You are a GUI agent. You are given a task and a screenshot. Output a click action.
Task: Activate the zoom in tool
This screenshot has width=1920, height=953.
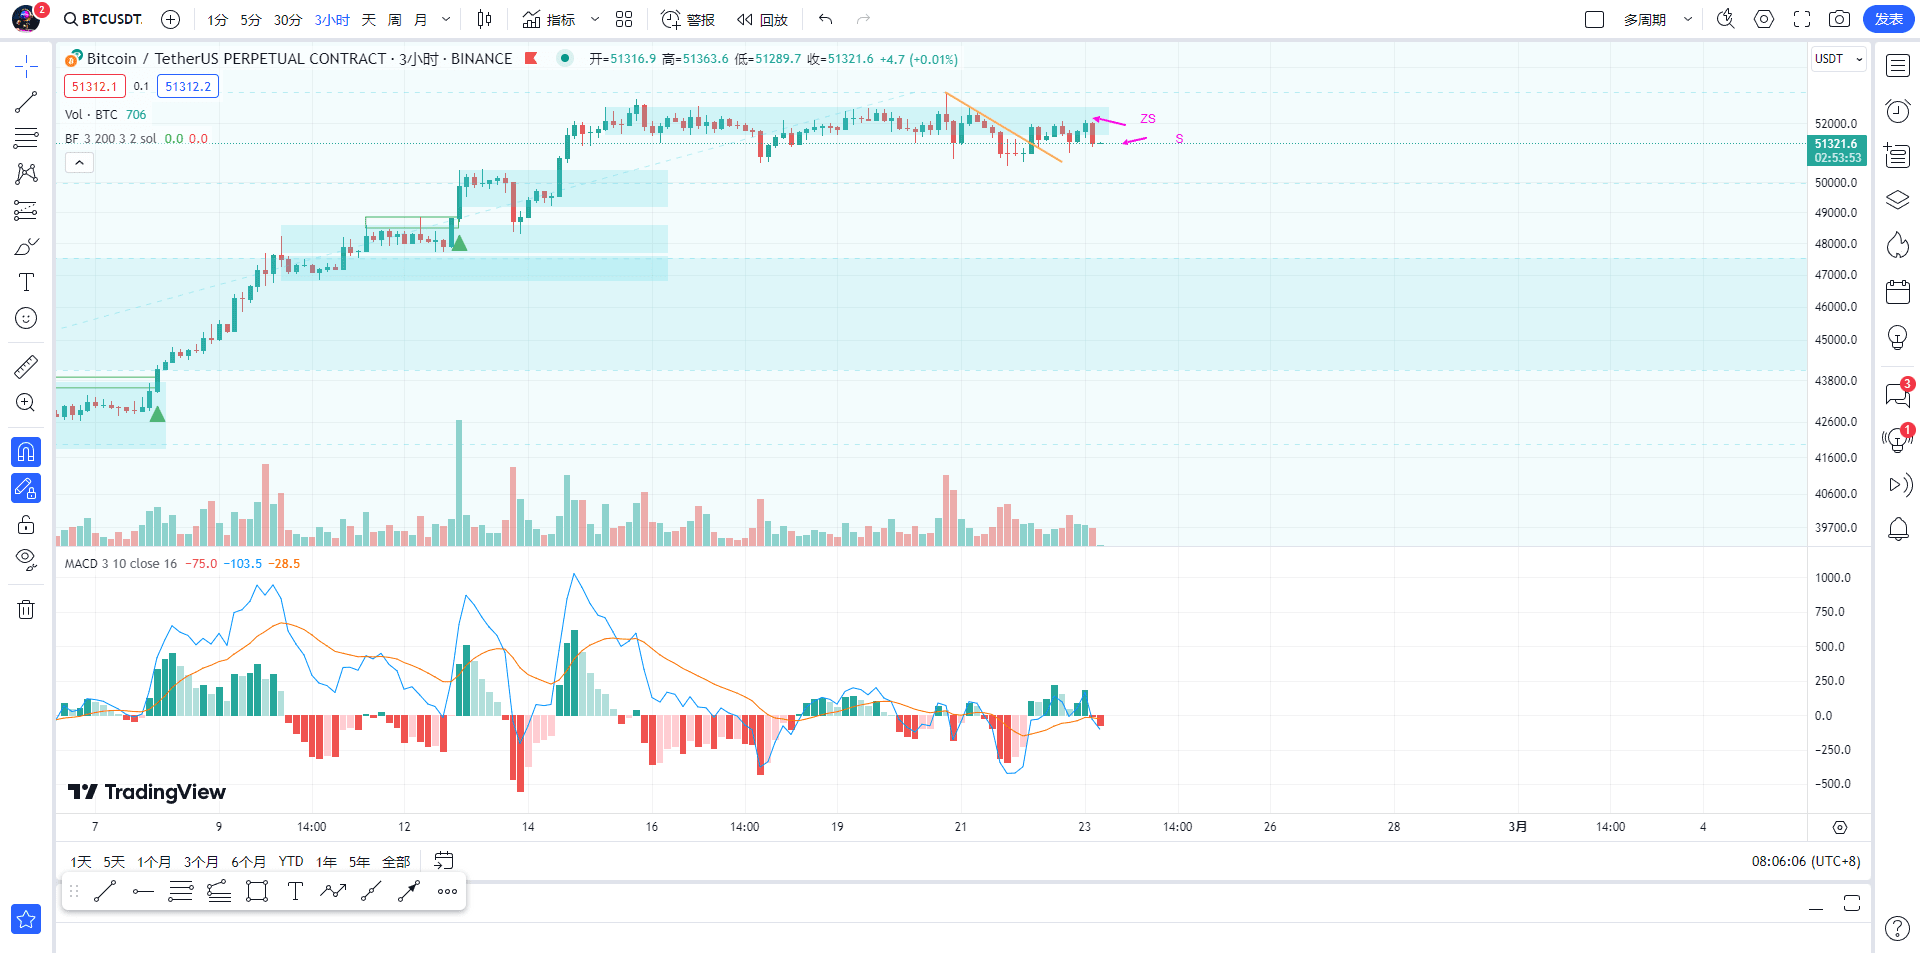tap(26, 403)
